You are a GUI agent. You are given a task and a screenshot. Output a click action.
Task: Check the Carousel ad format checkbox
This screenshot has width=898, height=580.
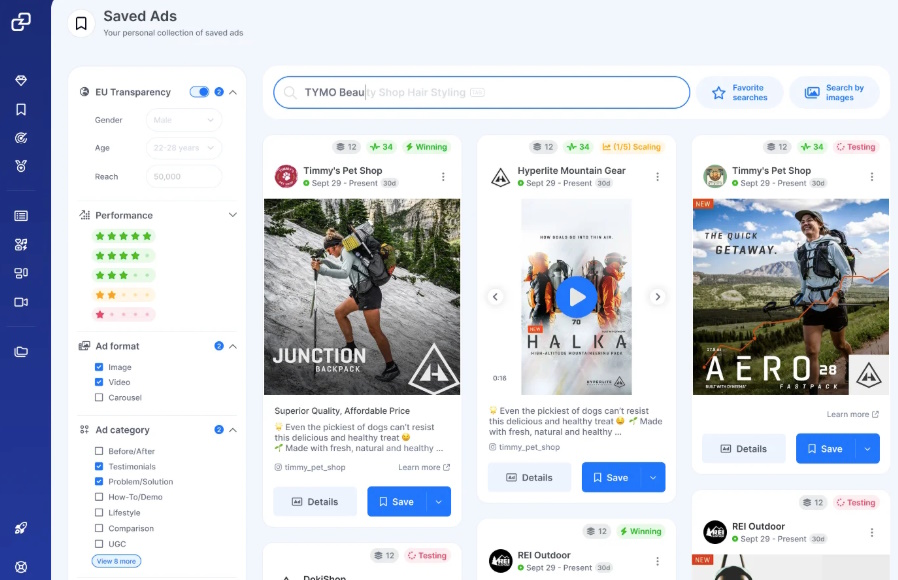tap(99, 397)
